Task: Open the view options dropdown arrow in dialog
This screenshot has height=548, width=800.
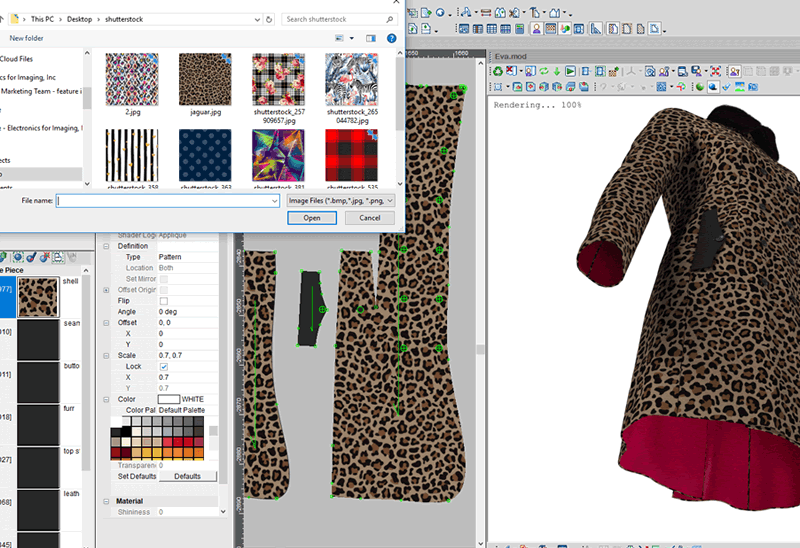Action: tap(352, 38)
